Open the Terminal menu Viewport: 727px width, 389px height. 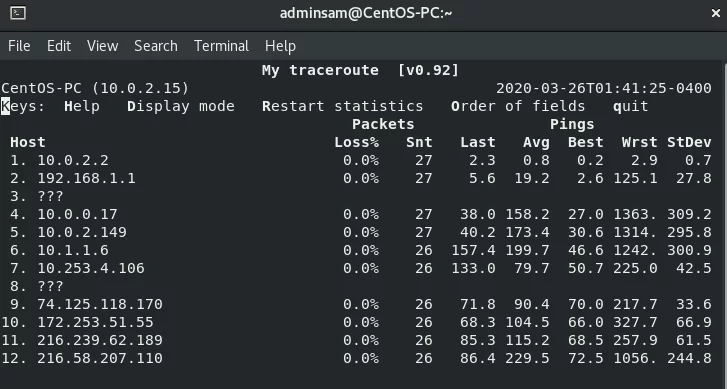pos(221,46)
